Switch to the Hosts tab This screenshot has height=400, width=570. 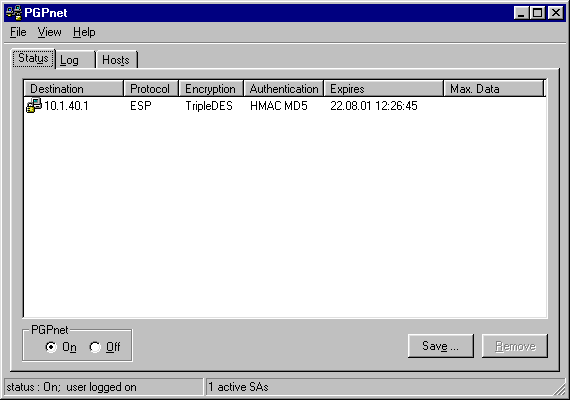pos(117,60)
